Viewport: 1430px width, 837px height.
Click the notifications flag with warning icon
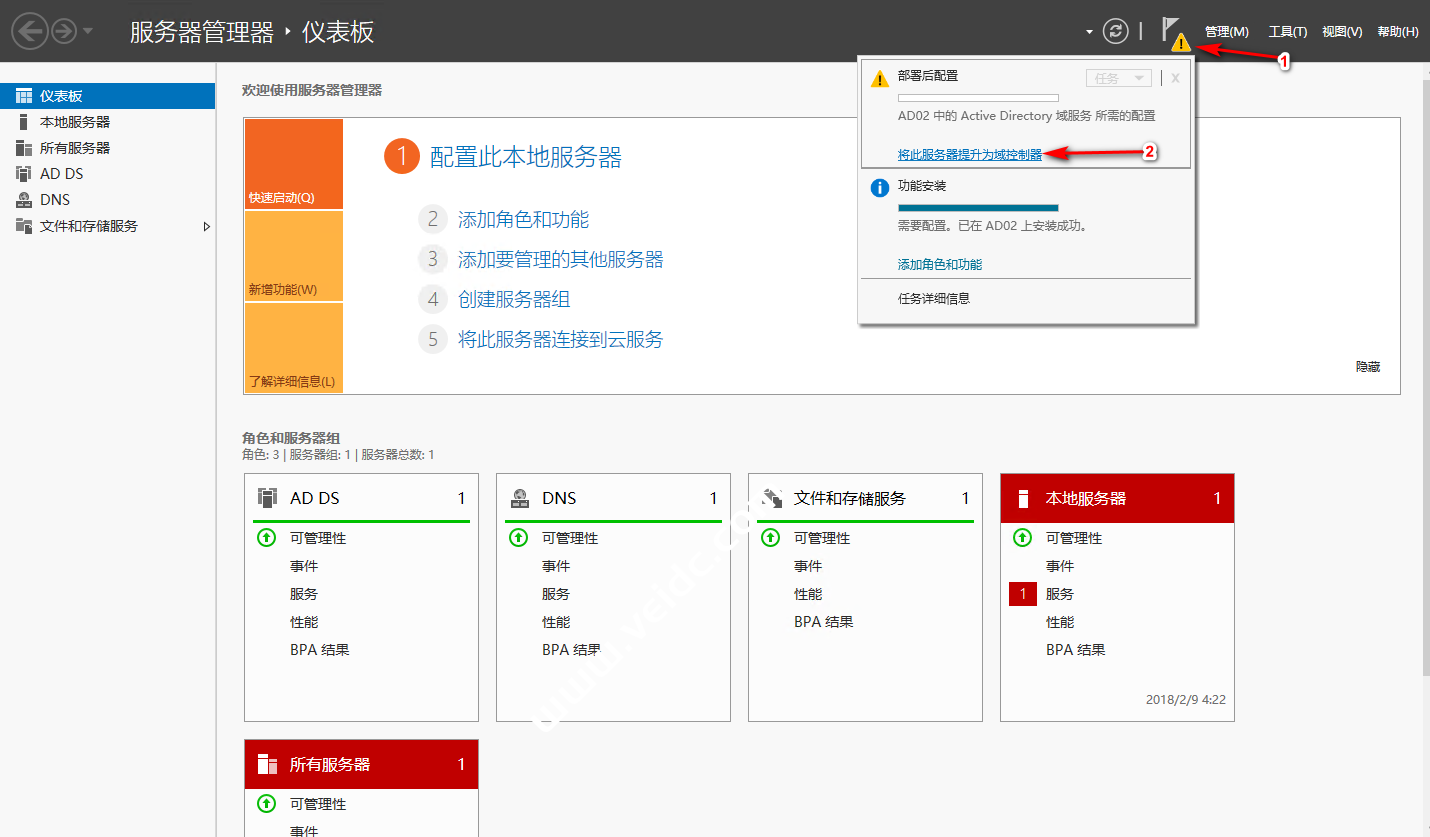click(1173, 32)
